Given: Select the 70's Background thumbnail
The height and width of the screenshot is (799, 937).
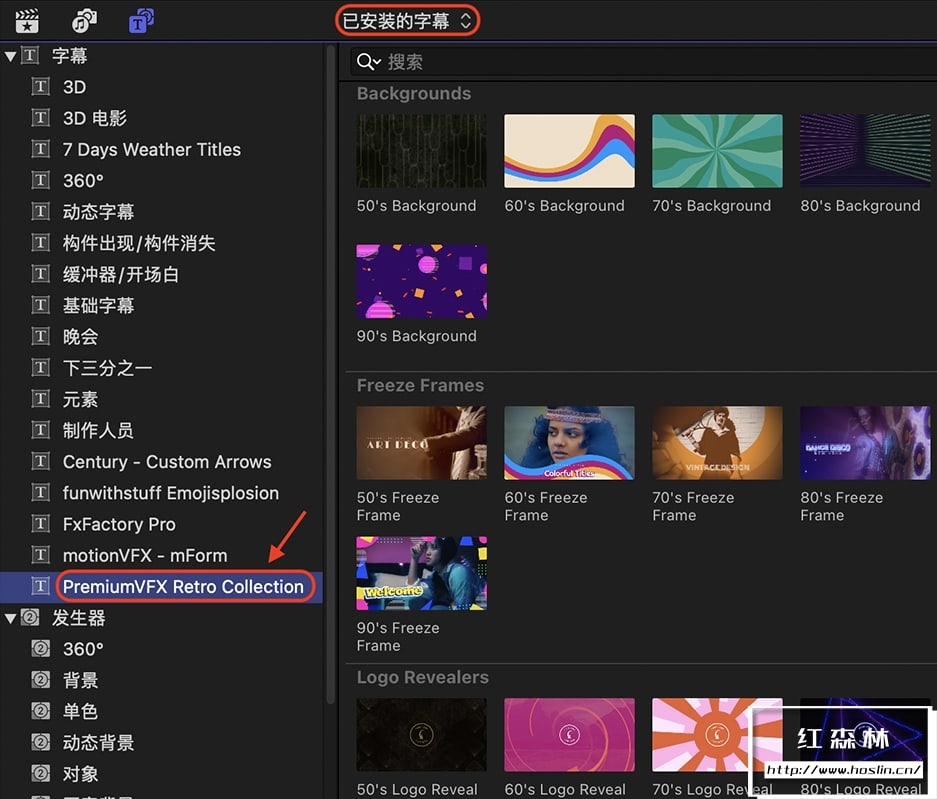Looking at the screenshot, I should pos(717,151).
